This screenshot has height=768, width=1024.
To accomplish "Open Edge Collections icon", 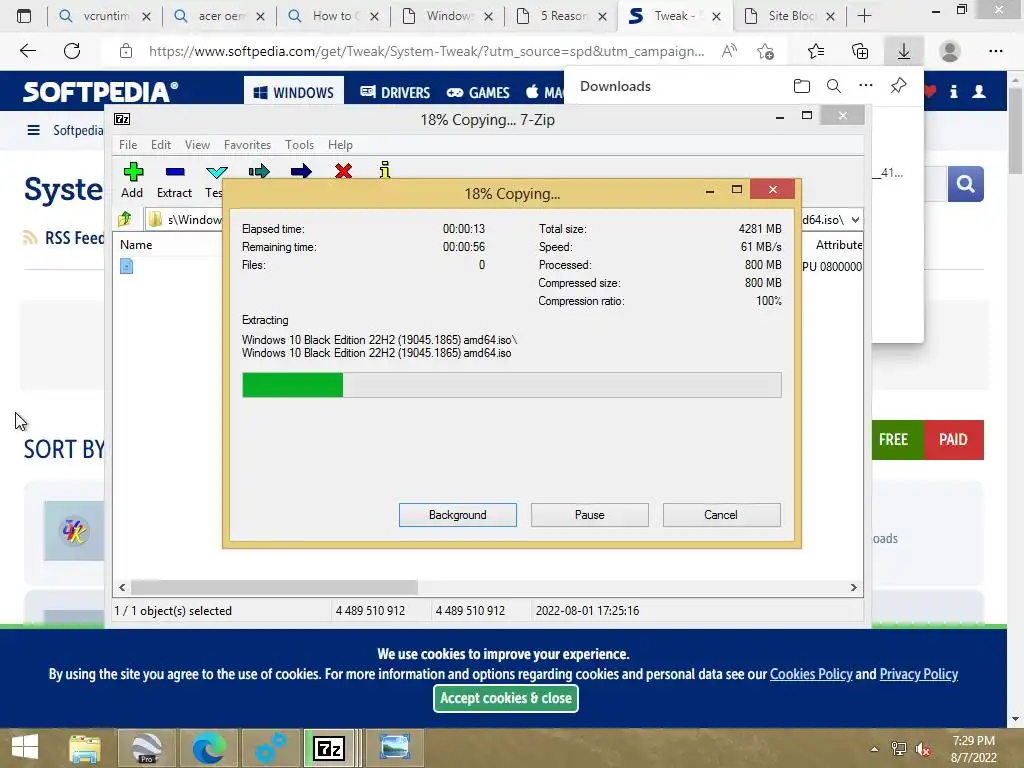I will [x=860, y=51].
